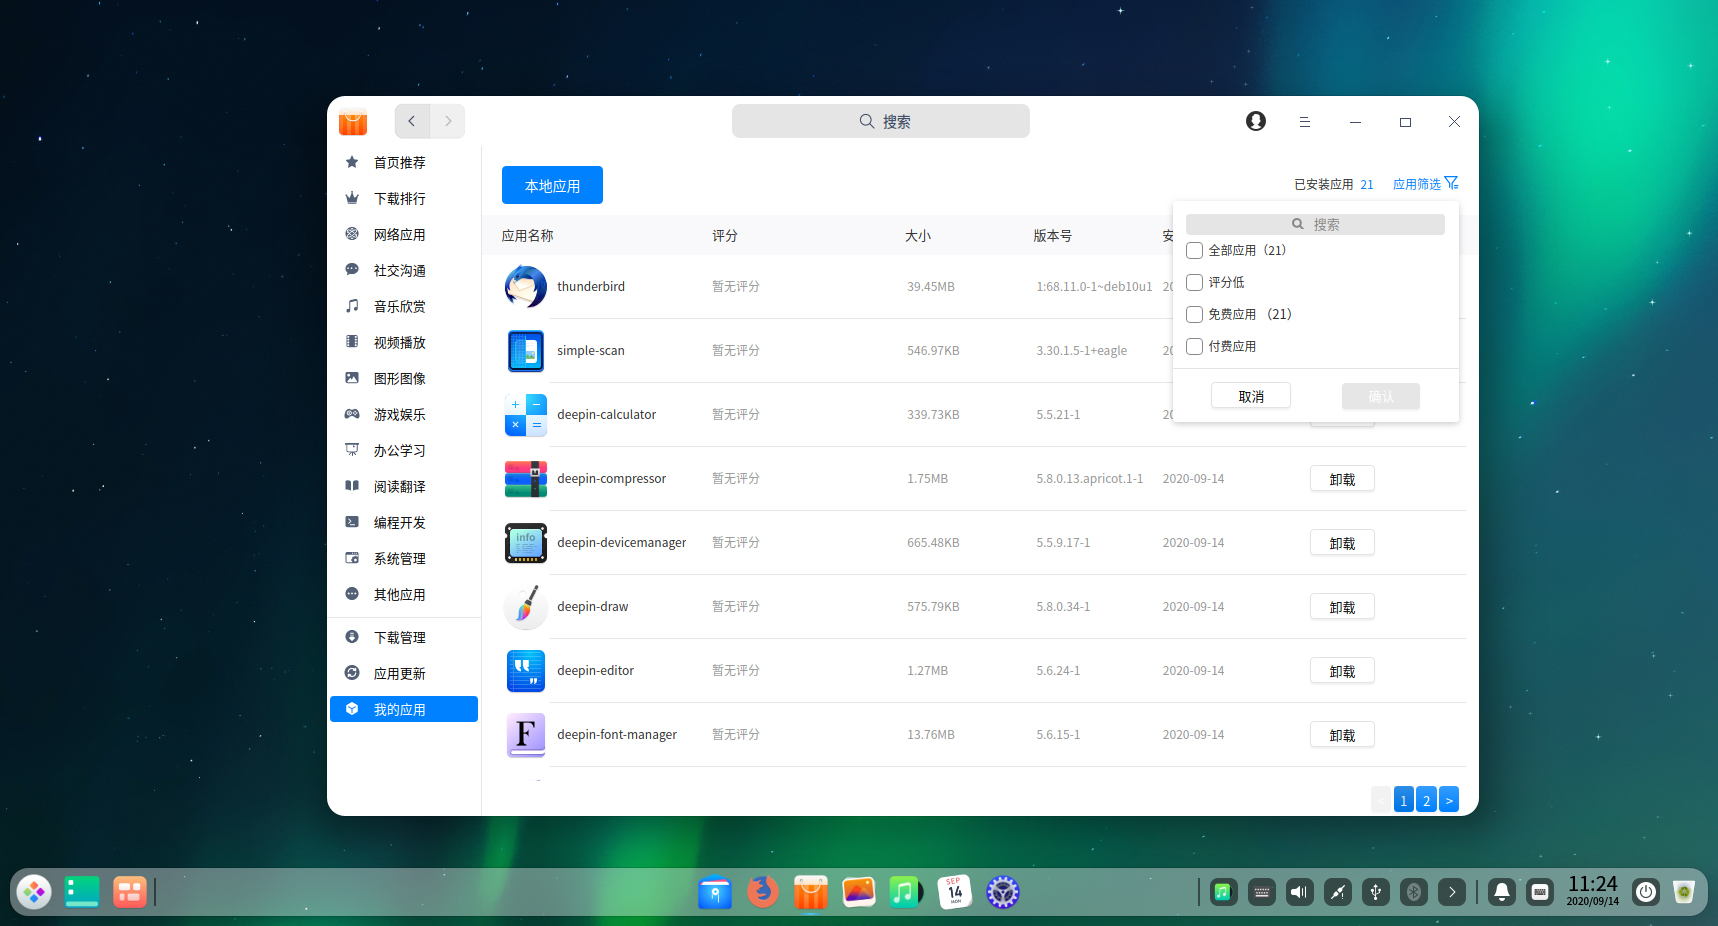Click the filter popup search field
Screen dimensions: 1718x926
point(1315,224)
